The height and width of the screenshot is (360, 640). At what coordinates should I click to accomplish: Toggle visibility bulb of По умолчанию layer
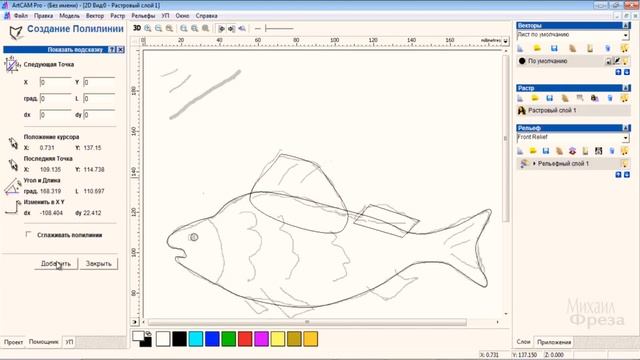[x=625, y=61]
